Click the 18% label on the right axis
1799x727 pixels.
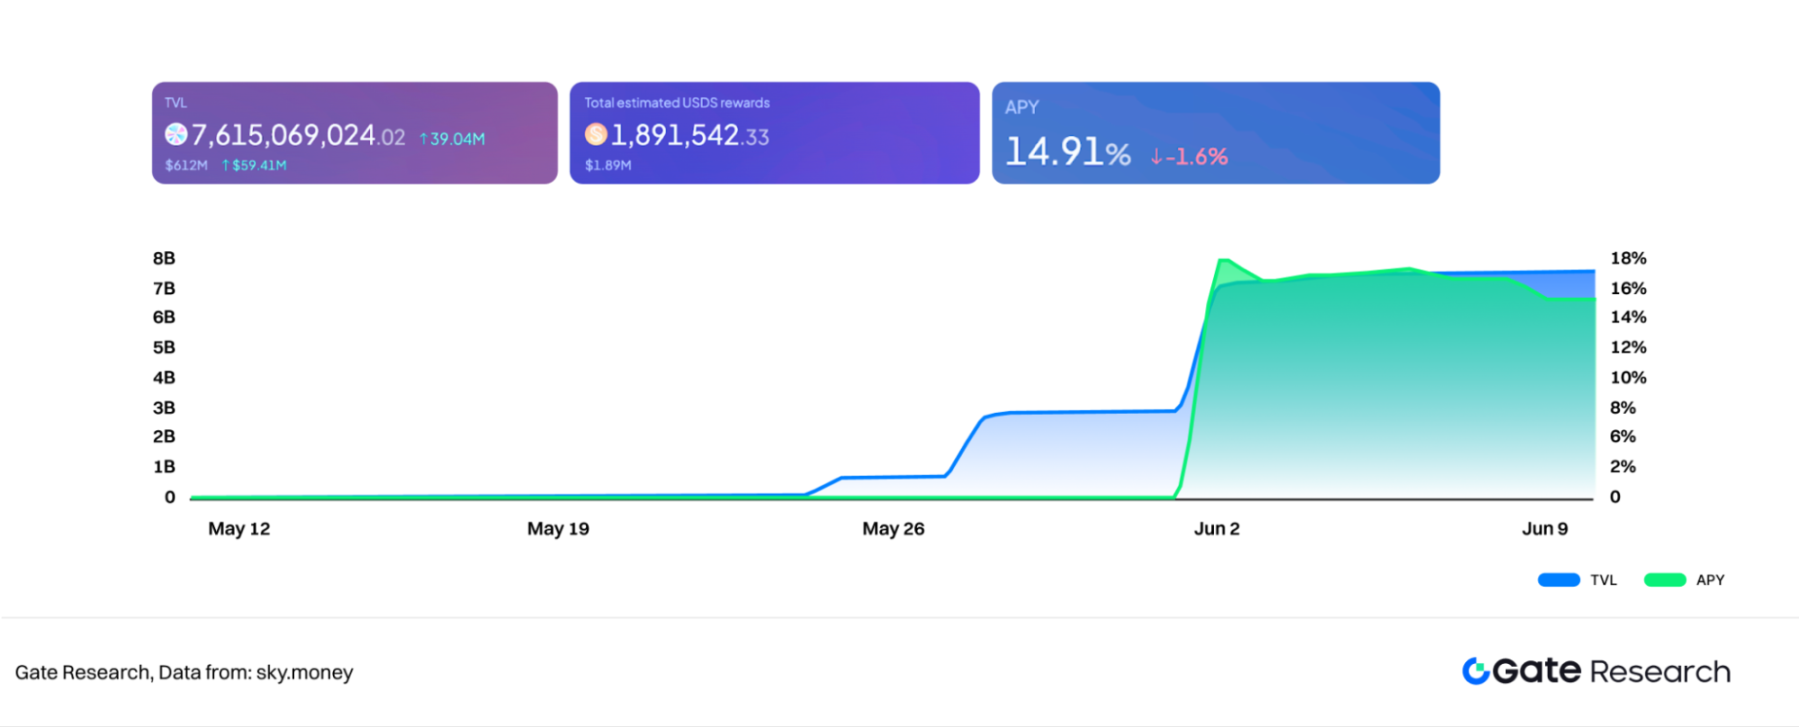pyautogui.click(x=1628, y=258)
